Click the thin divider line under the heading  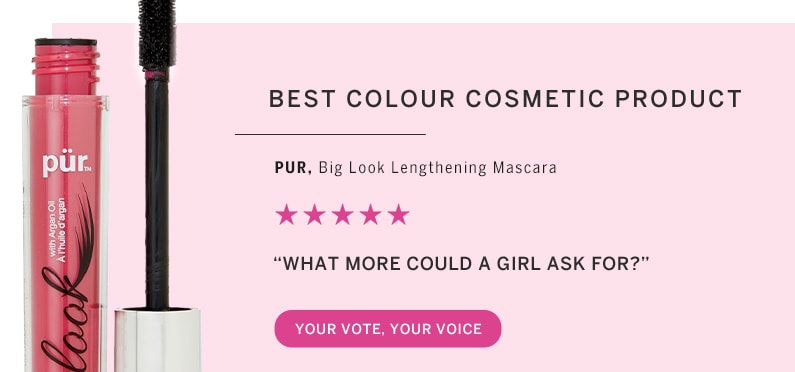tap(330, 134)
